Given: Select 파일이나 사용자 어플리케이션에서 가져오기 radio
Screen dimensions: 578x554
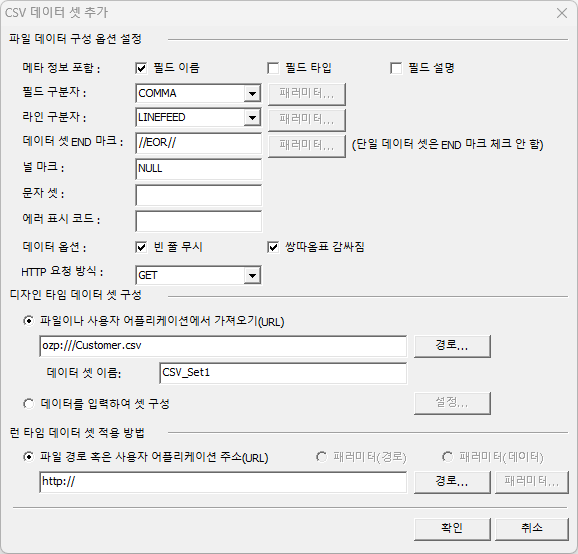Looking at the screenshot, I should pyautogui.click(x=28, y=321).
